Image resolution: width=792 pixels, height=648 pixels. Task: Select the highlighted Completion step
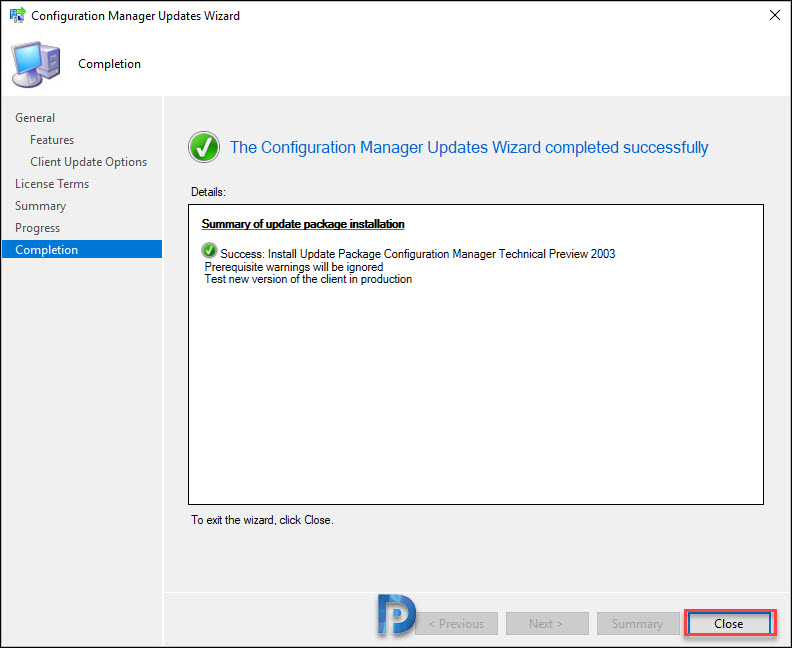coord(82,250)
